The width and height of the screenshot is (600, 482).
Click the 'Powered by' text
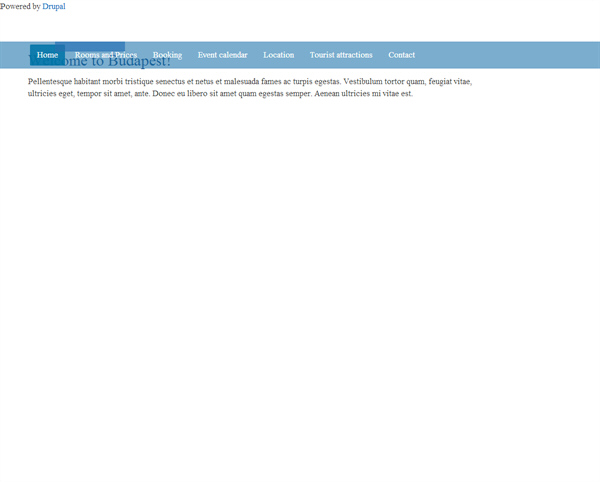pos(20,7)
